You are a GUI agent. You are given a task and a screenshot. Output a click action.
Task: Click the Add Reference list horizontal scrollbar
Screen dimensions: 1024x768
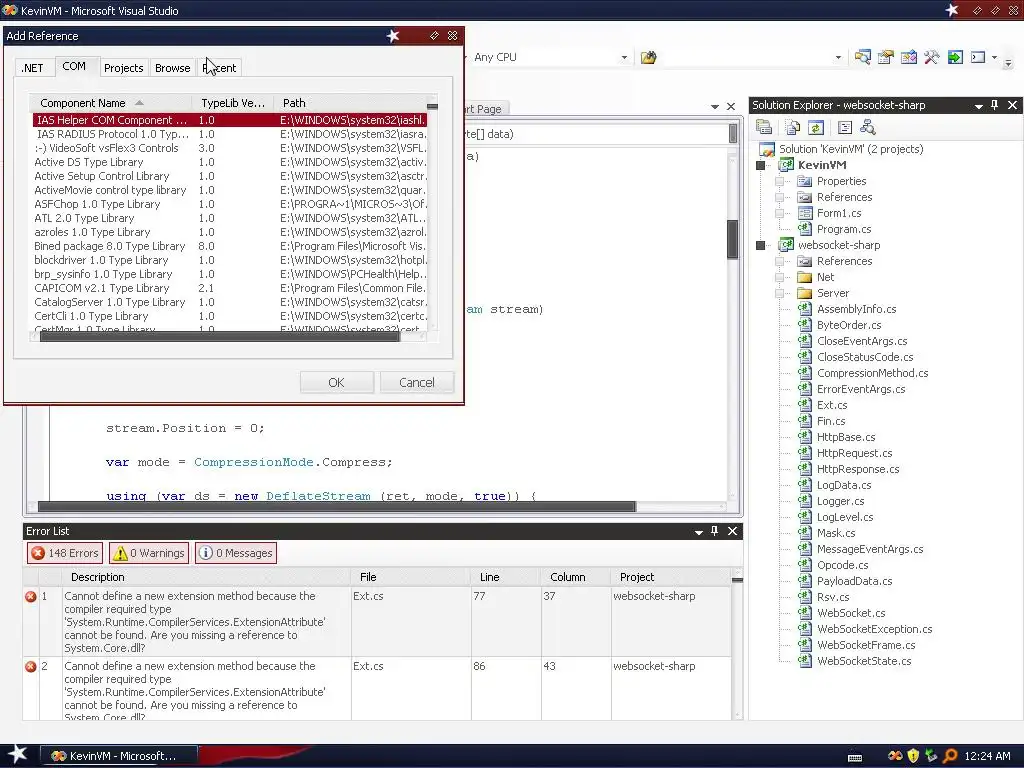pos(219,336)
